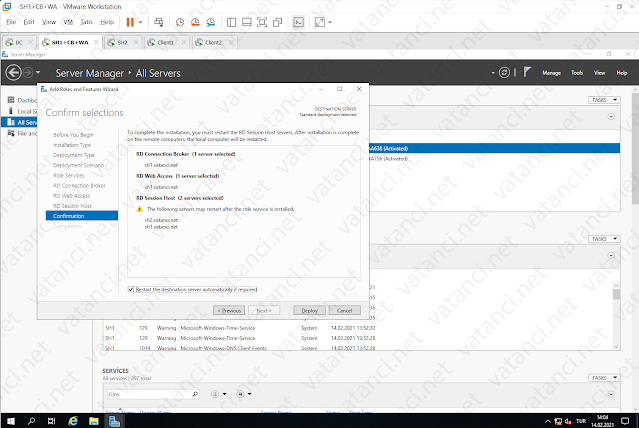Open VMware Help menu

(107, 22)
